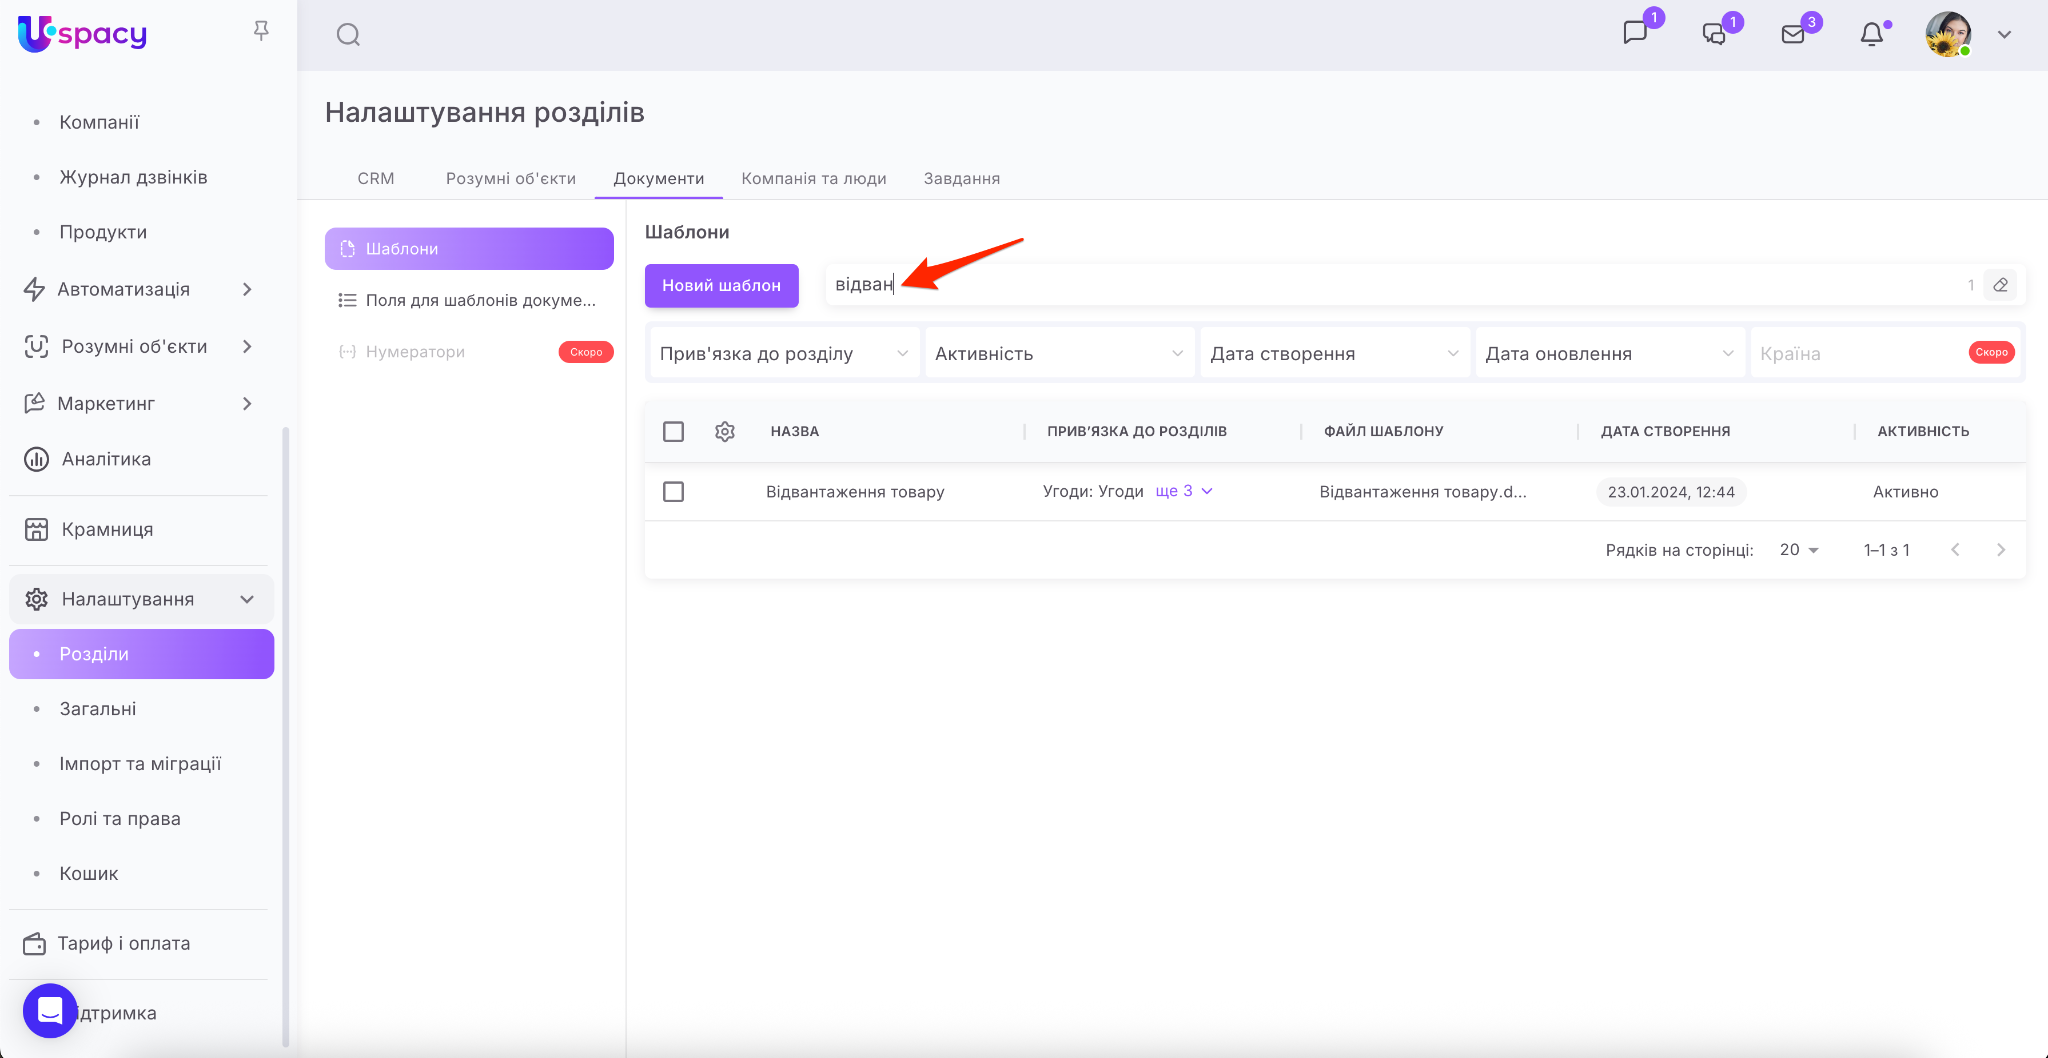
Task: Change rows per page dropdown showing 20
Action: click(1799, 550)
